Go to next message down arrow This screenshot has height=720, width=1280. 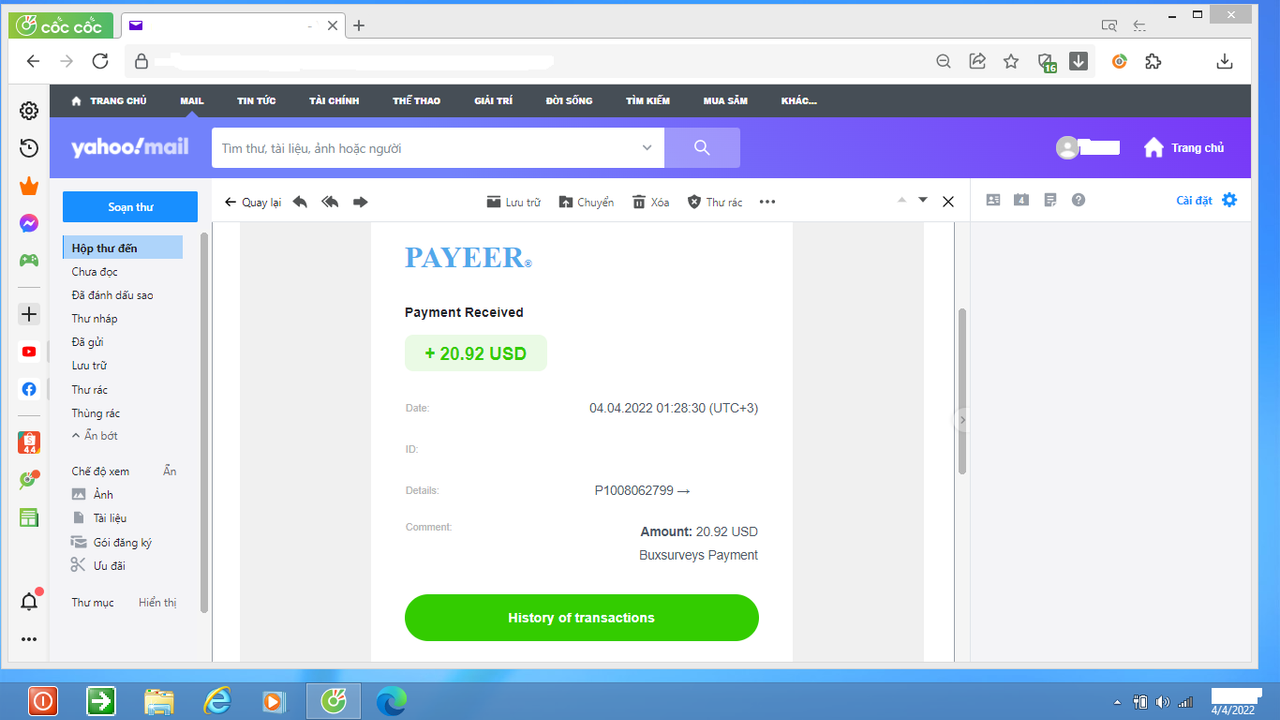click(923, 200)
